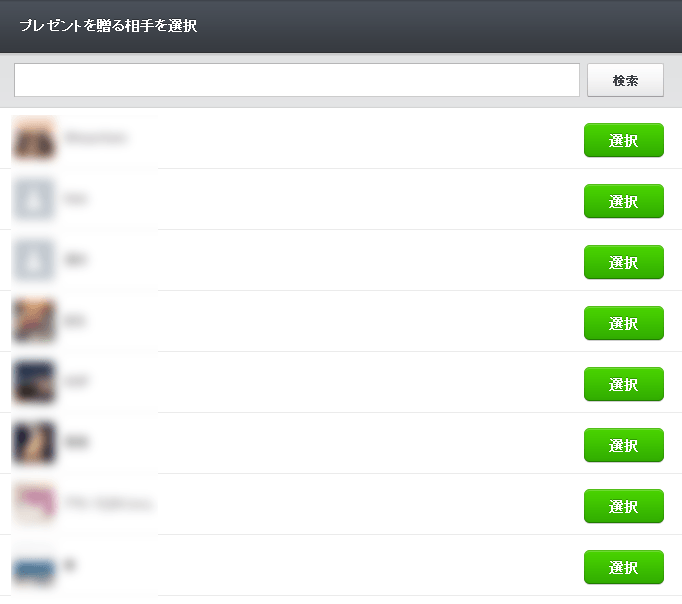
Task: Click the friend search text field
Action: pyautogui.click(x=297, y=80)
